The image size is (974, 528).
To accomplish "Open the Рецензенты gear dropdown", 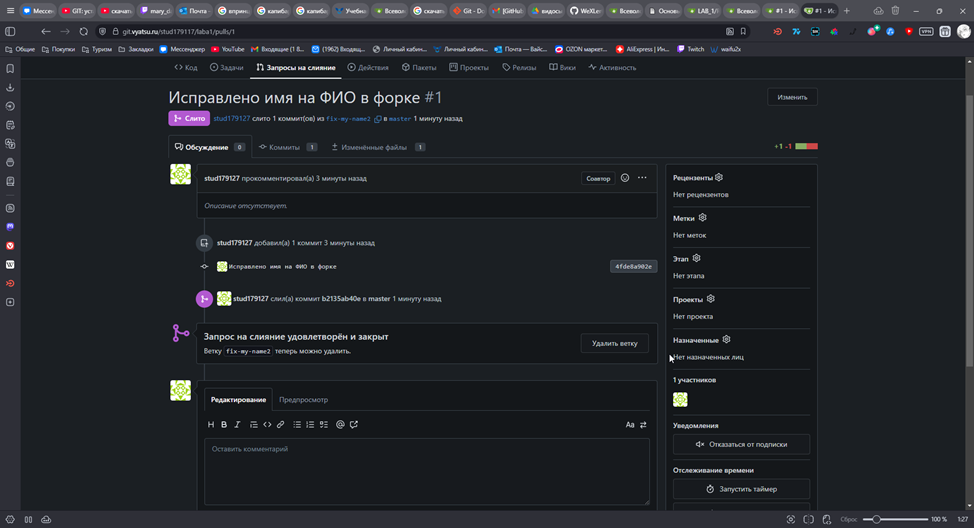I will tap(719, 177).
